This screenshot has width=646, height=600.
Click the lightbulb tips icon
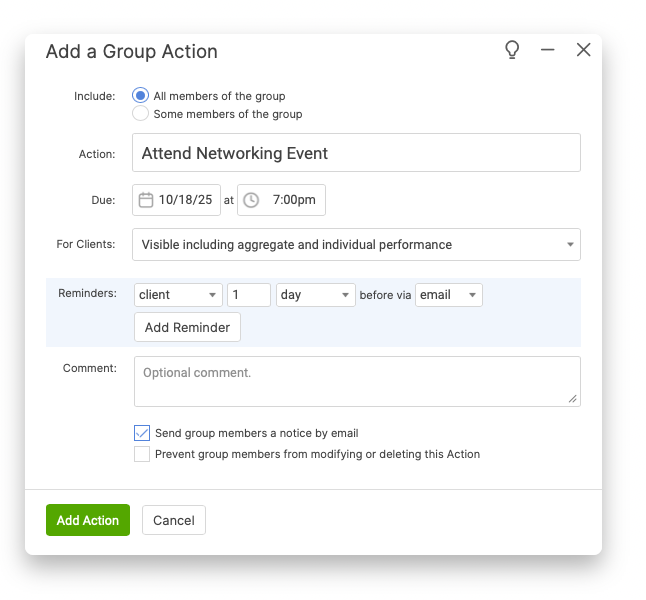pos(512,50)
